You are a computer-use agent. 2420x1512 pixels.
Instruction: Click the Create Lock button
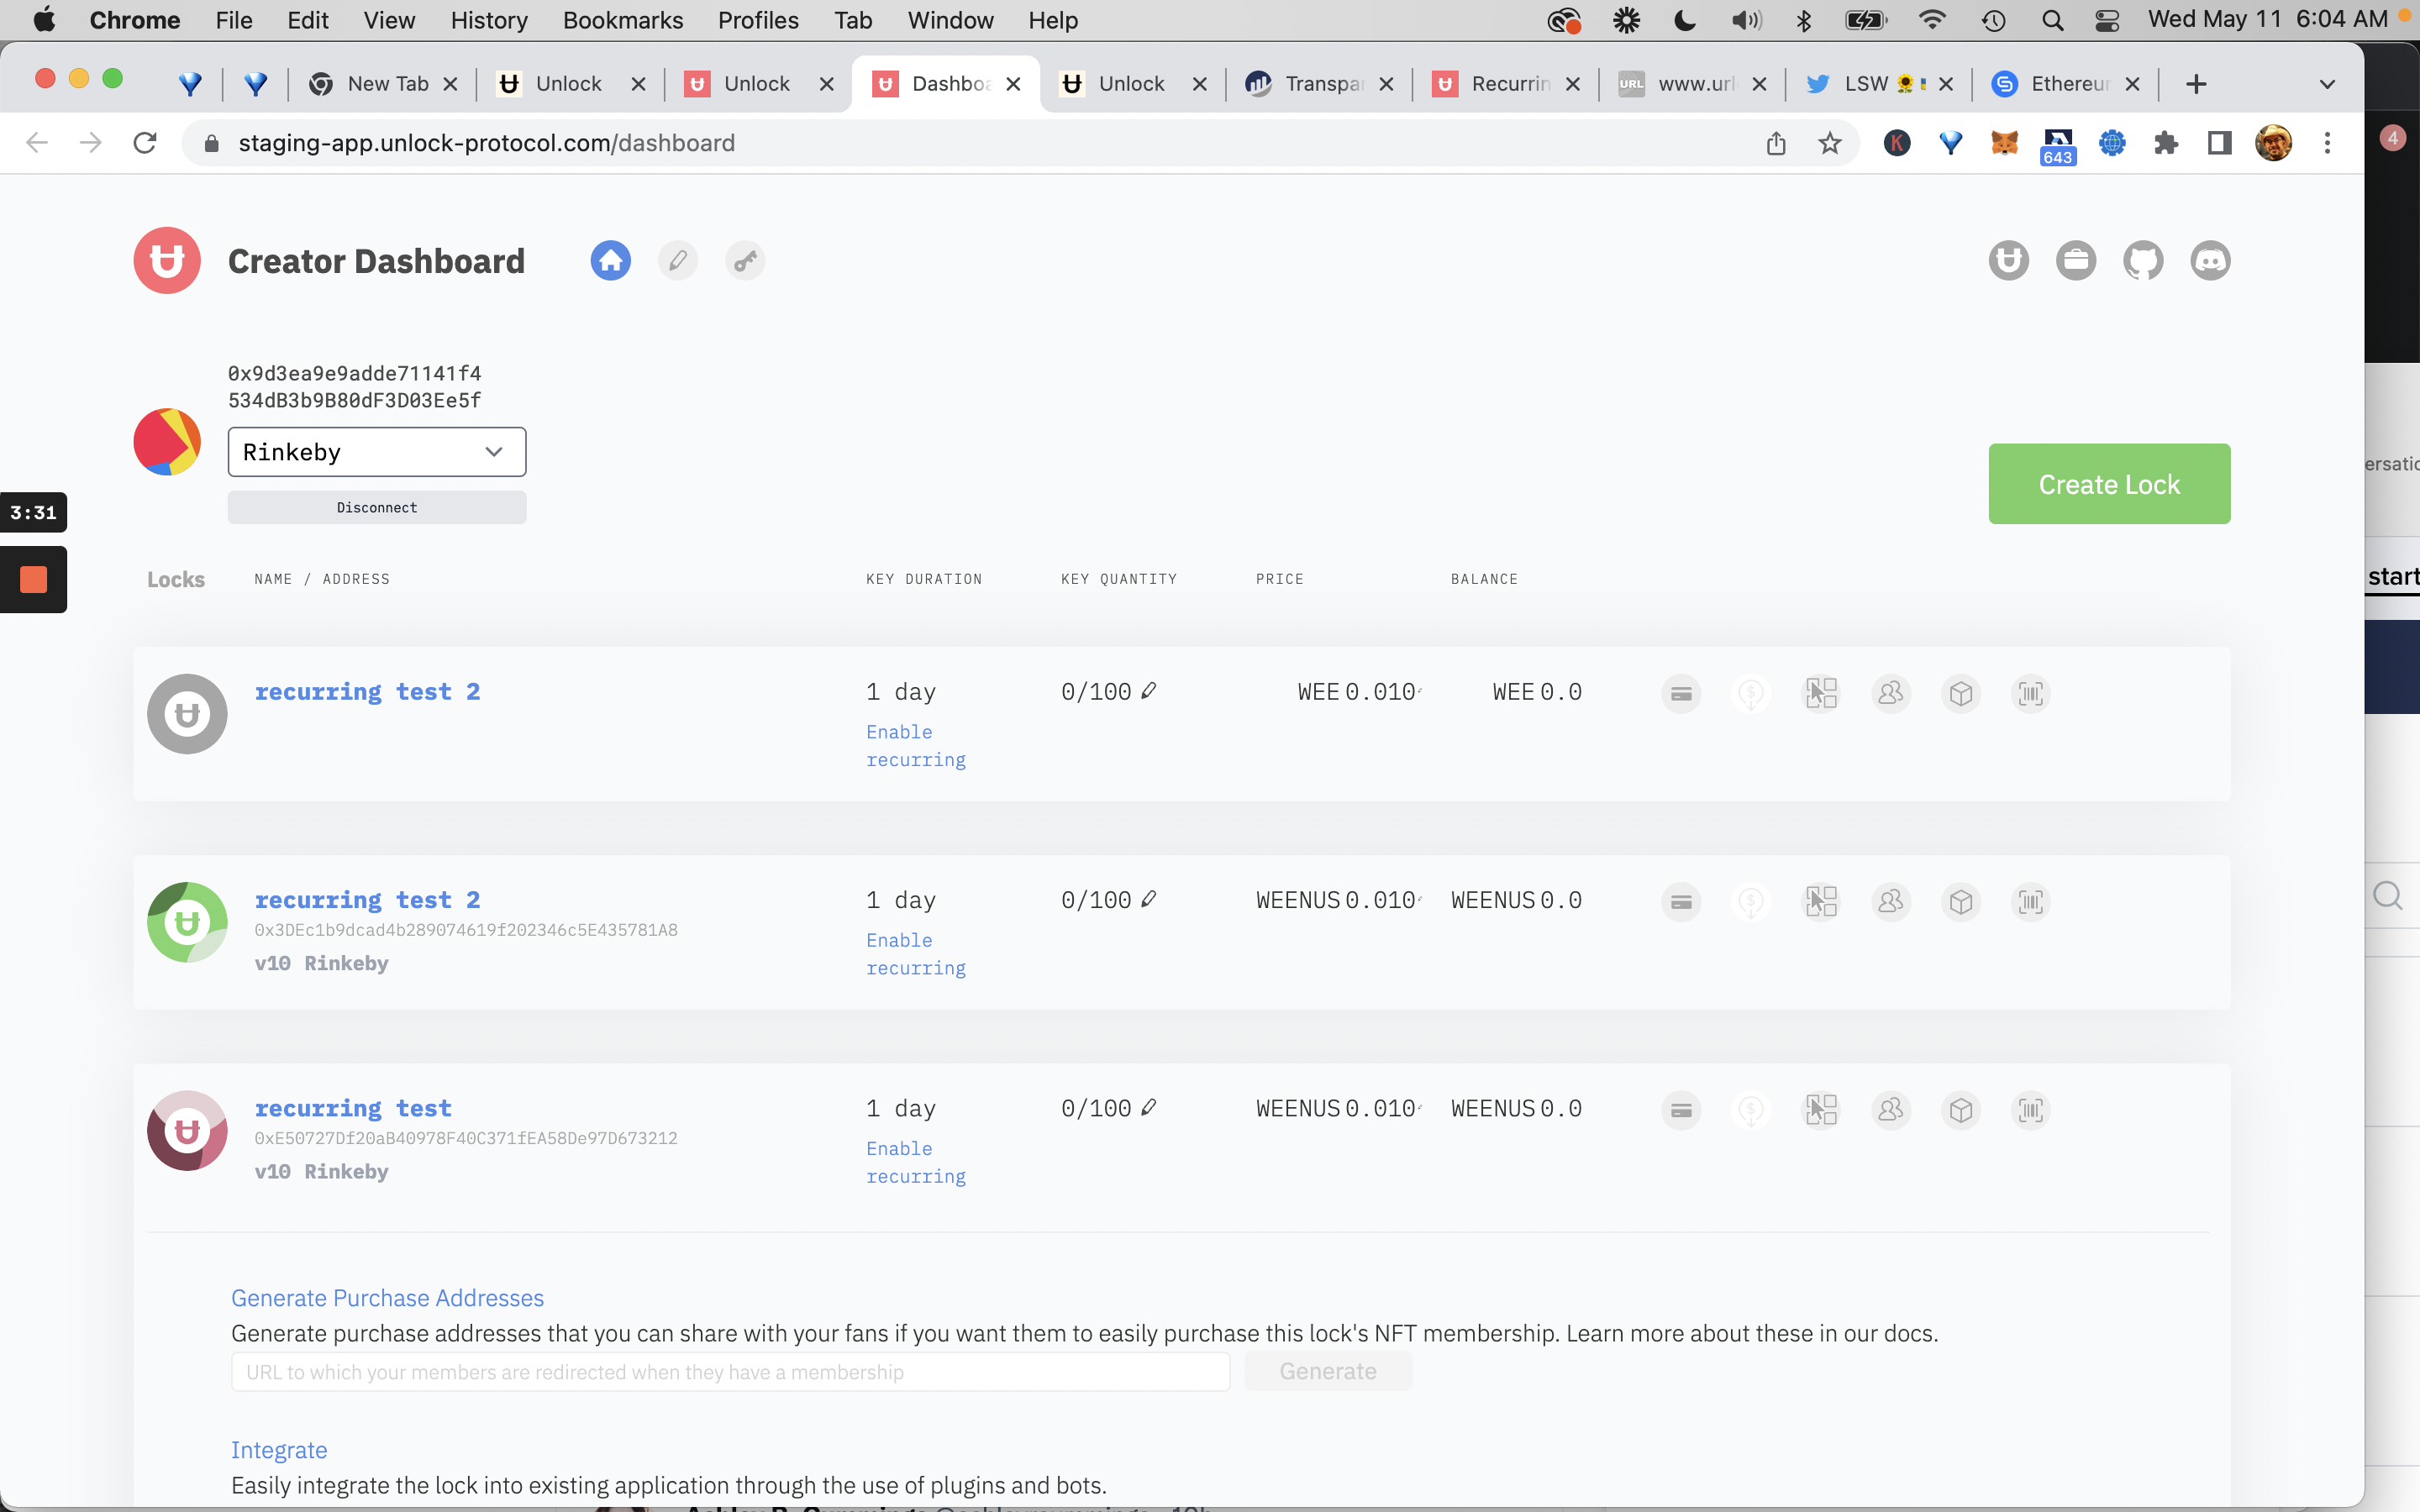[2110, 483]
